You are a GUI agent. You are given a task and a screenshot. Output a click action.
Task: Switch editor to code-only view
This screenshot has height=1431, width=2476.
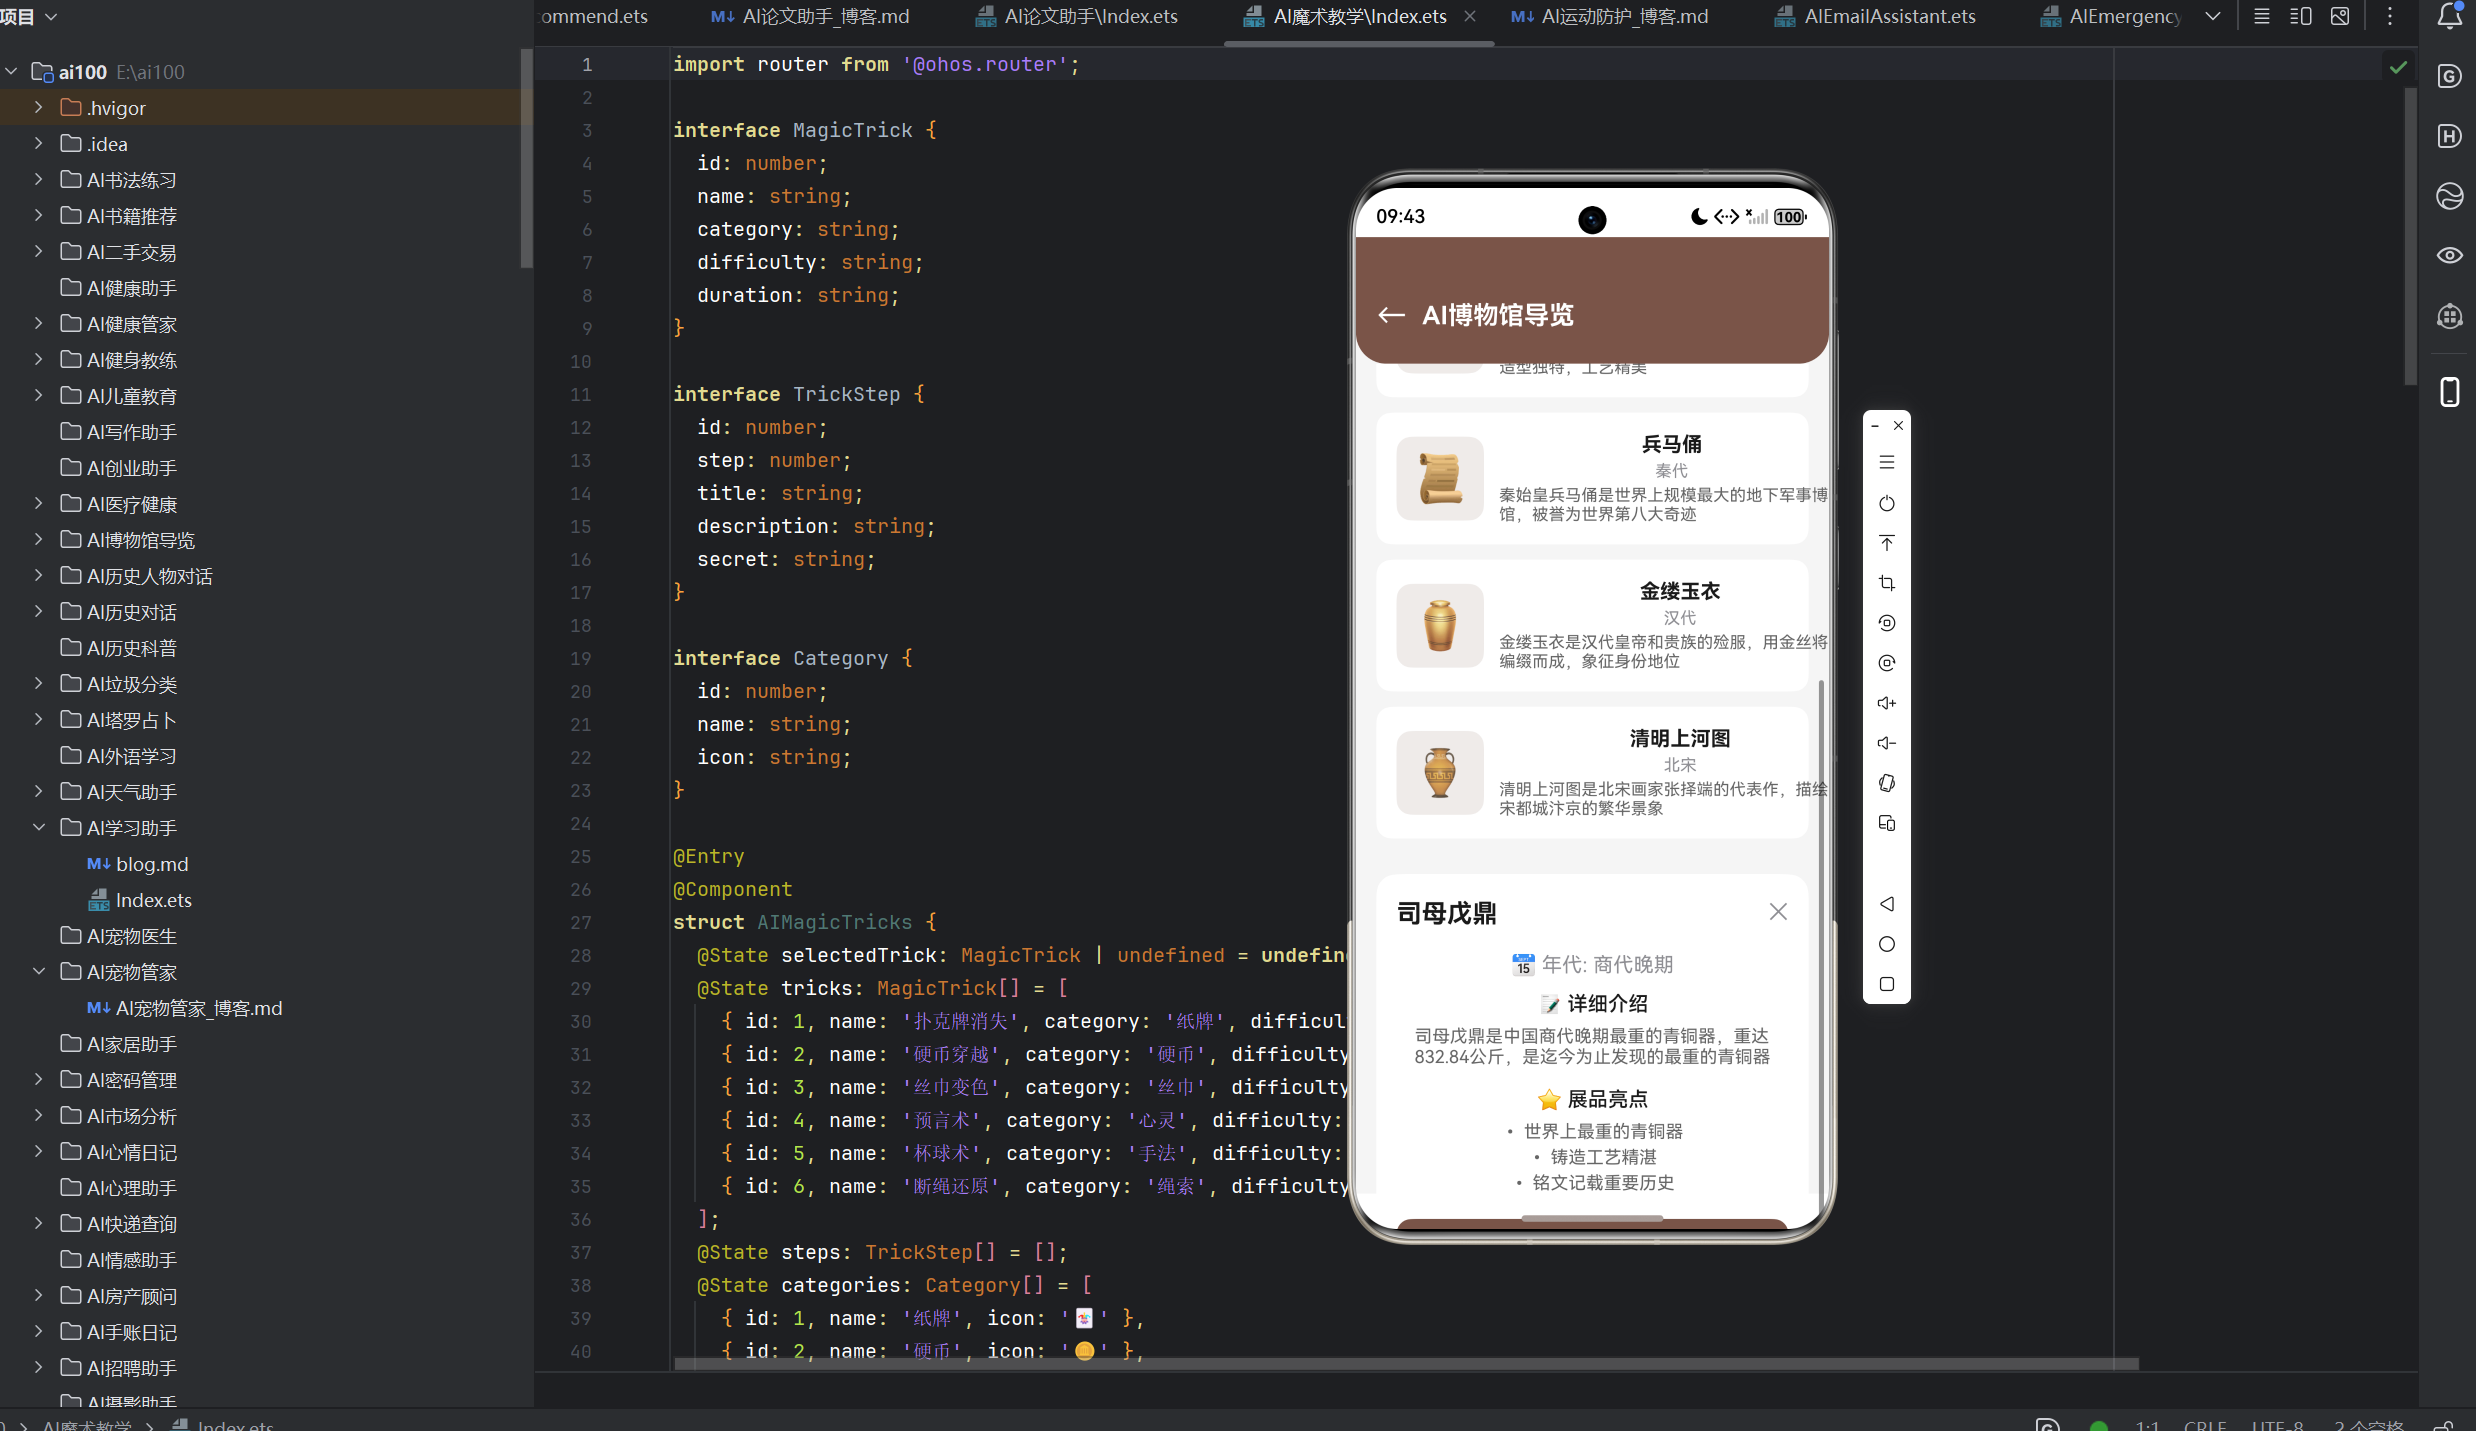pos(2261,16)
